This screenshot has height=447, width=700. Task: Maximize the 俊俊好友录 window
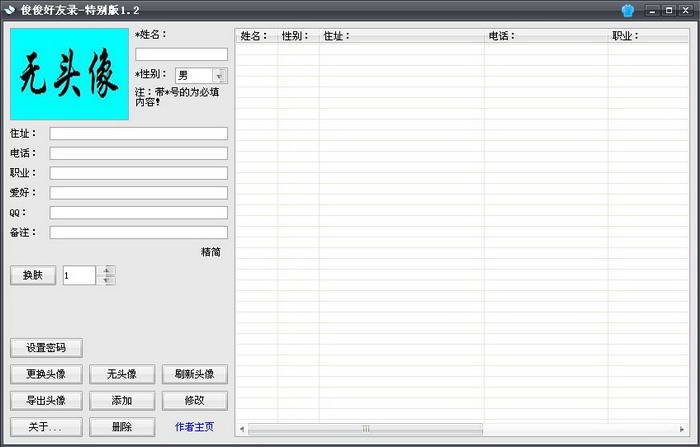click(669, 10)
